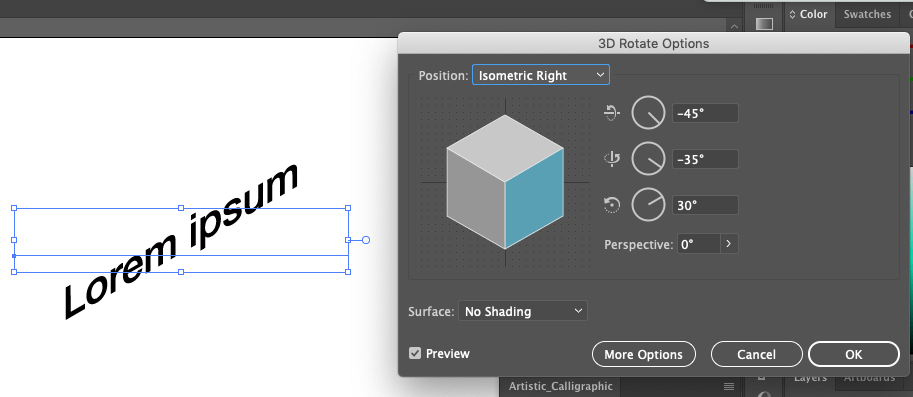
Task: Open the Surface dropdown showing No Shading
Action: tap(523, 311)
